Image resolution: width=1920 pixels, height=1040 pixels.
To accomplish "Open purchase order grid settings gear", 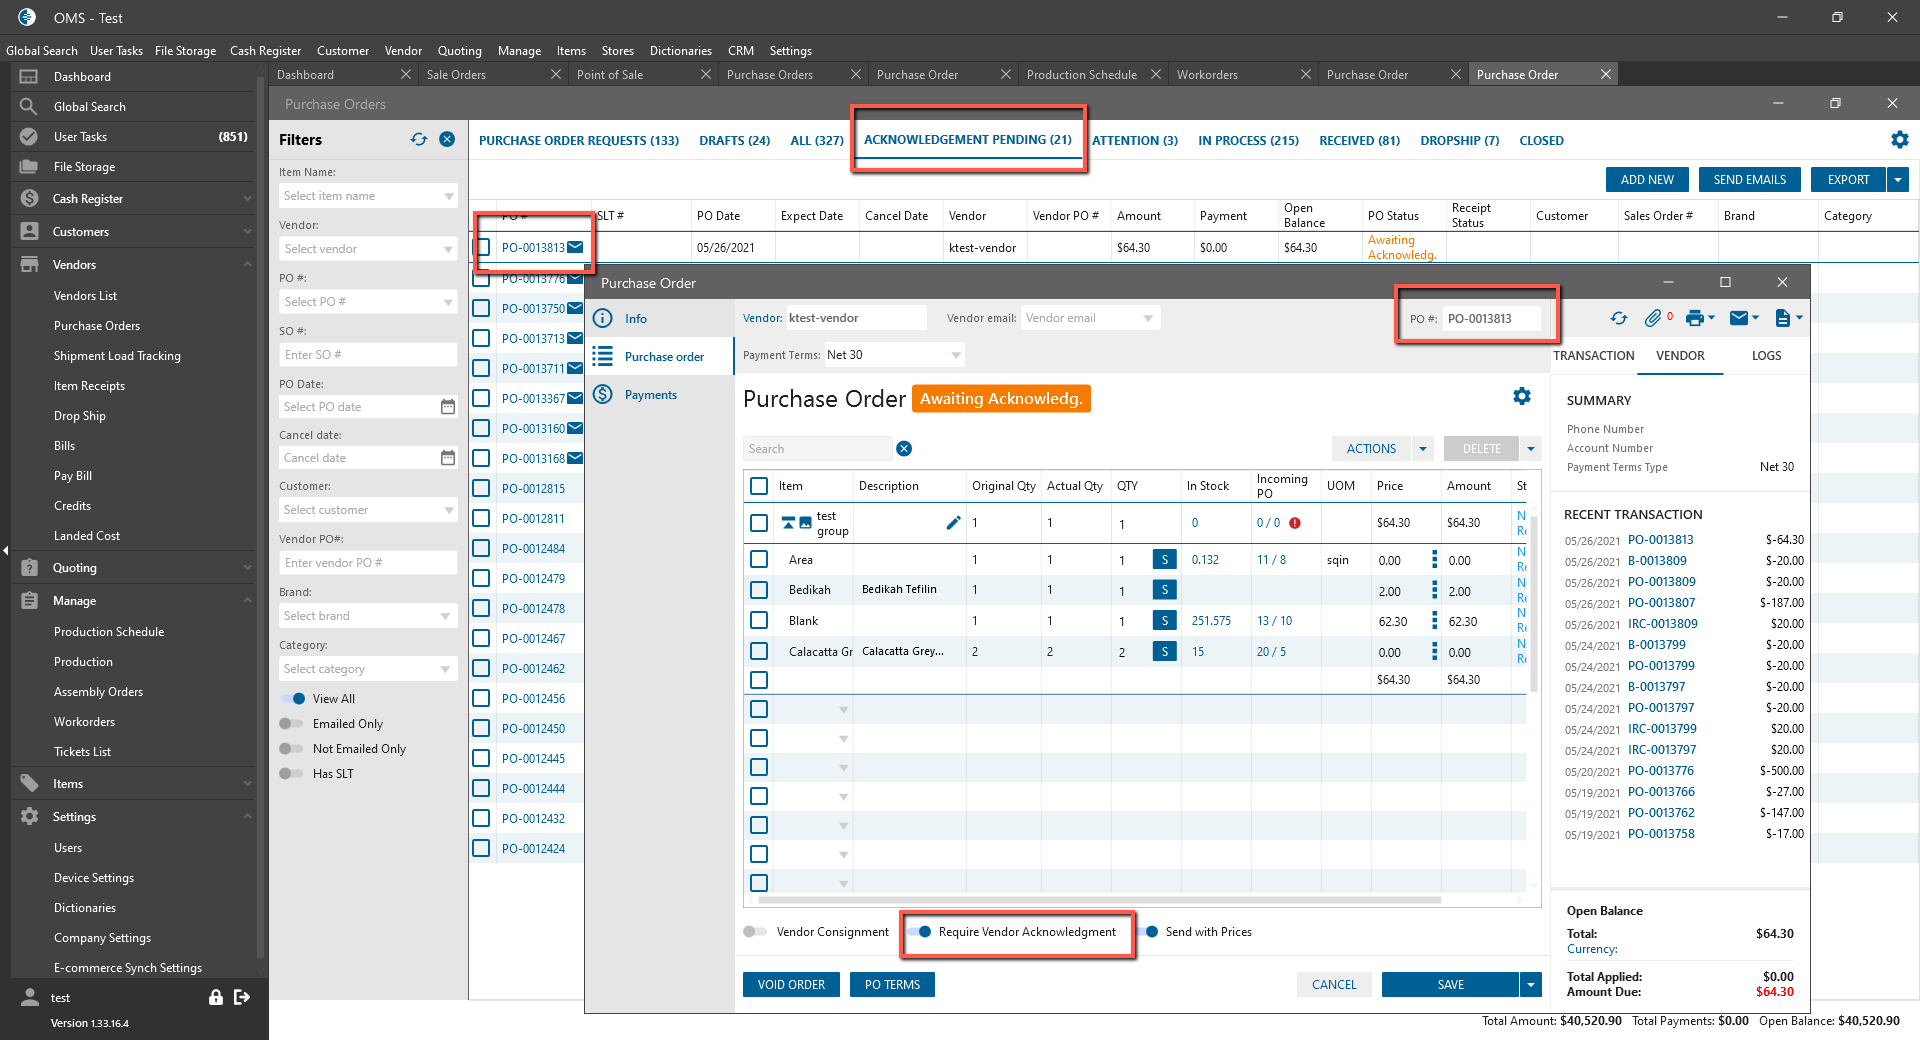I will 1521,397.
